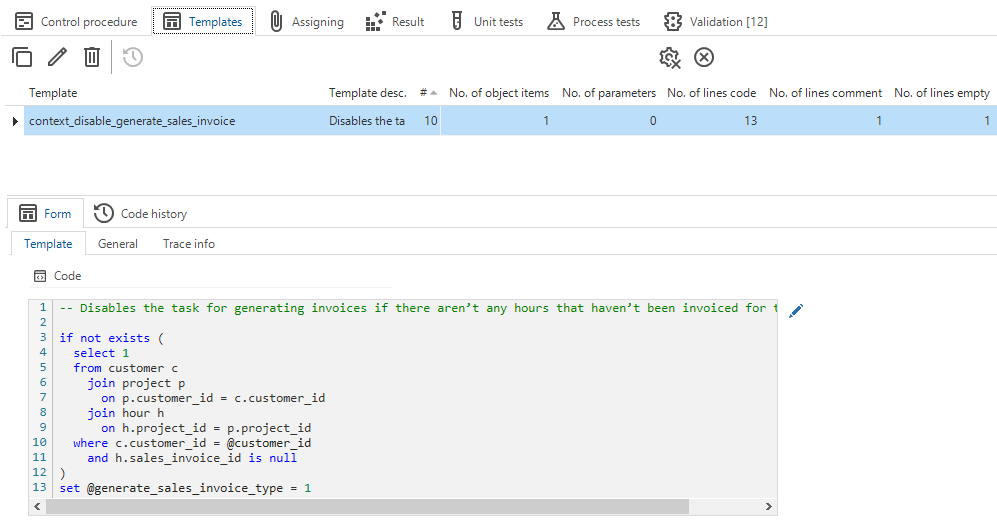Click the blue pencil beside code editor
This screenshot has height=521, width=997.
point(796,311)
